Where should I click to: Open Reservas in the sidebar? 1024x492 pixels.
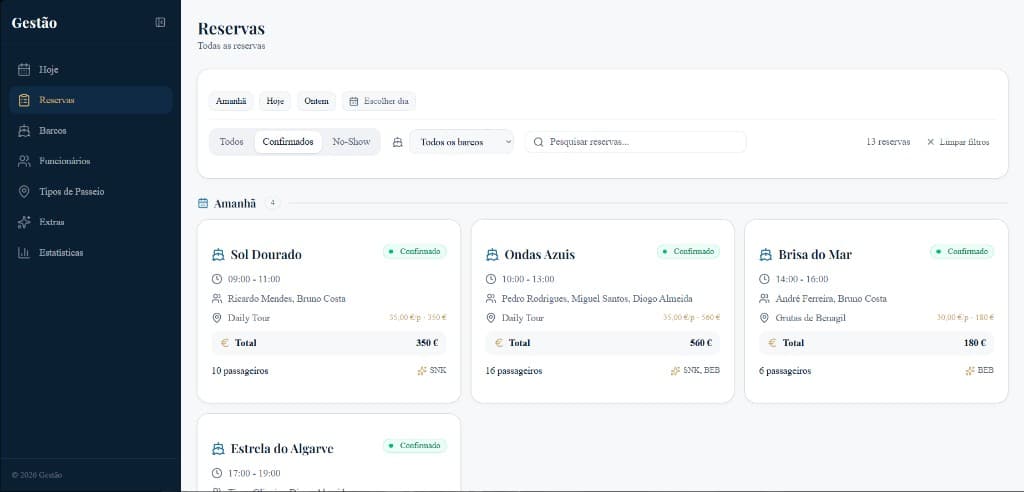coord(91,100)
